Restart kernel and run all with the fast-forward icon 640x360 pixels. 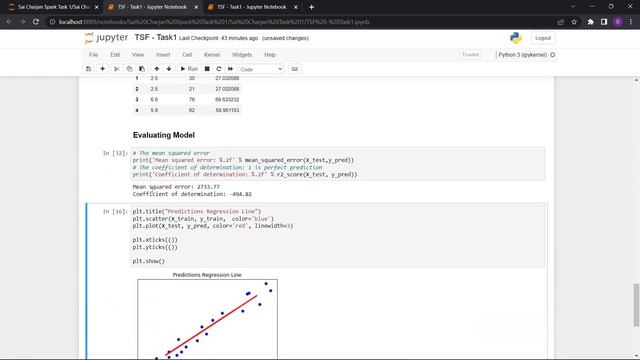click(231, 69)
